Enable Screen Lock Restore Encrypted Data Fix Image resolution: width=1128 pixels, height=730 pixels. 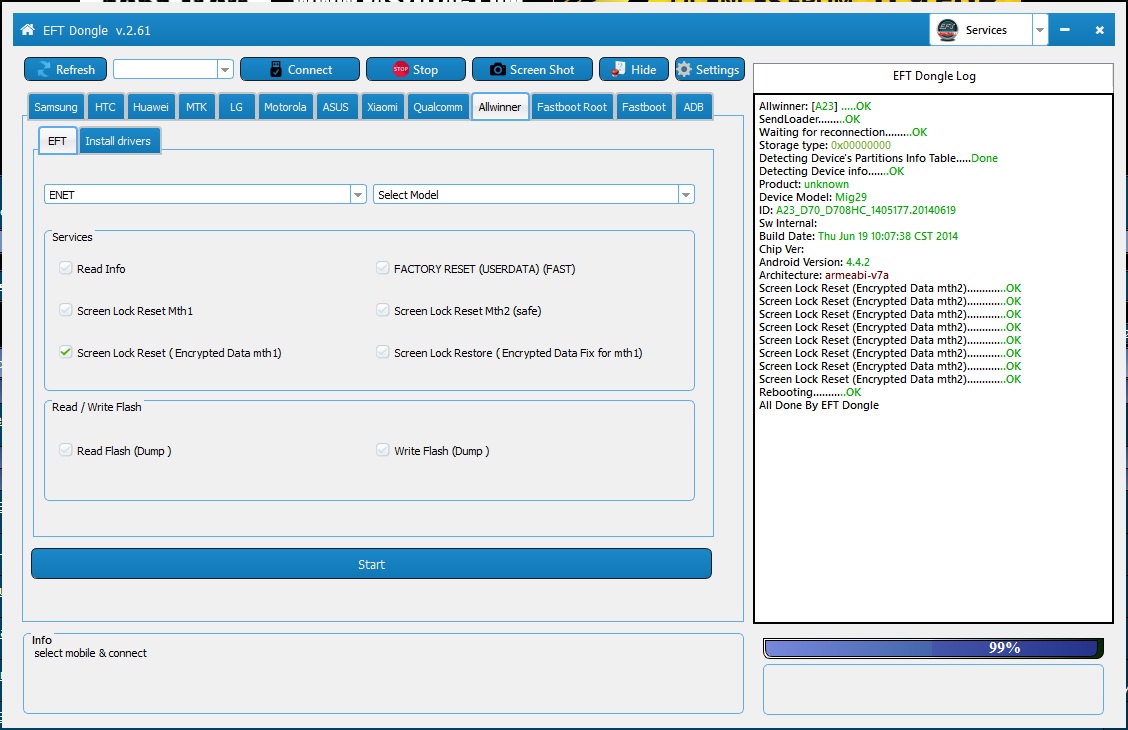click(x=382, y=352)
